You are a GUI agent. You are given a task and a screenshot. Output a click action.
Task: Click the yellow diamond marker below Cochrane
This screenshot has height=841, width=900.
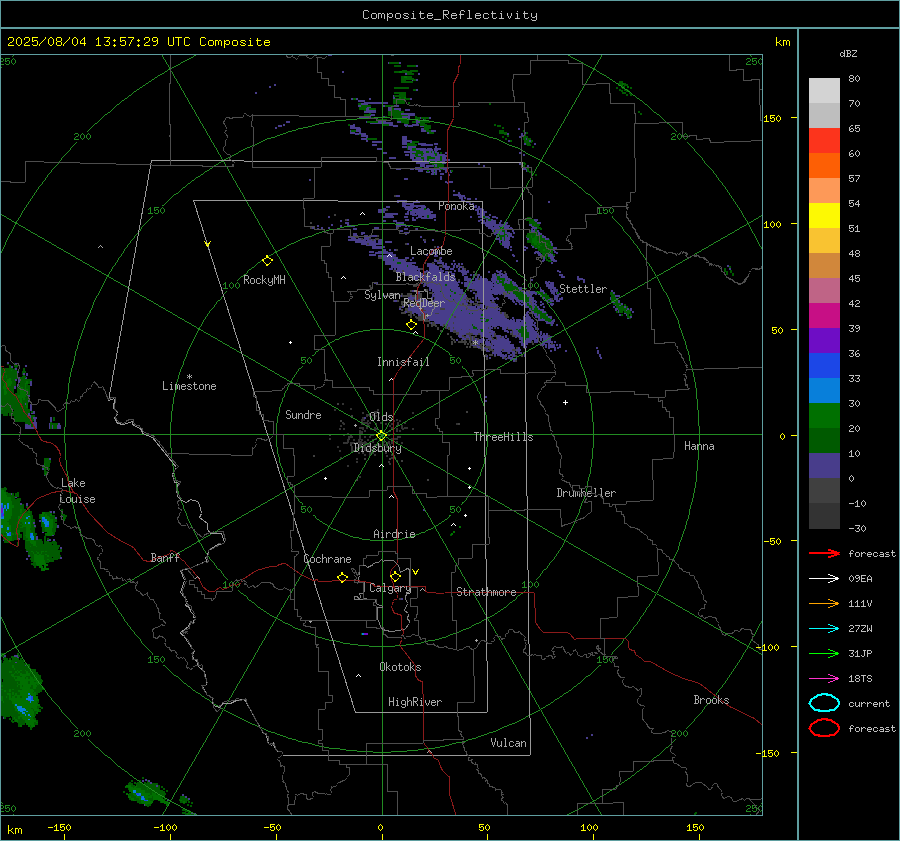(343, 577)
